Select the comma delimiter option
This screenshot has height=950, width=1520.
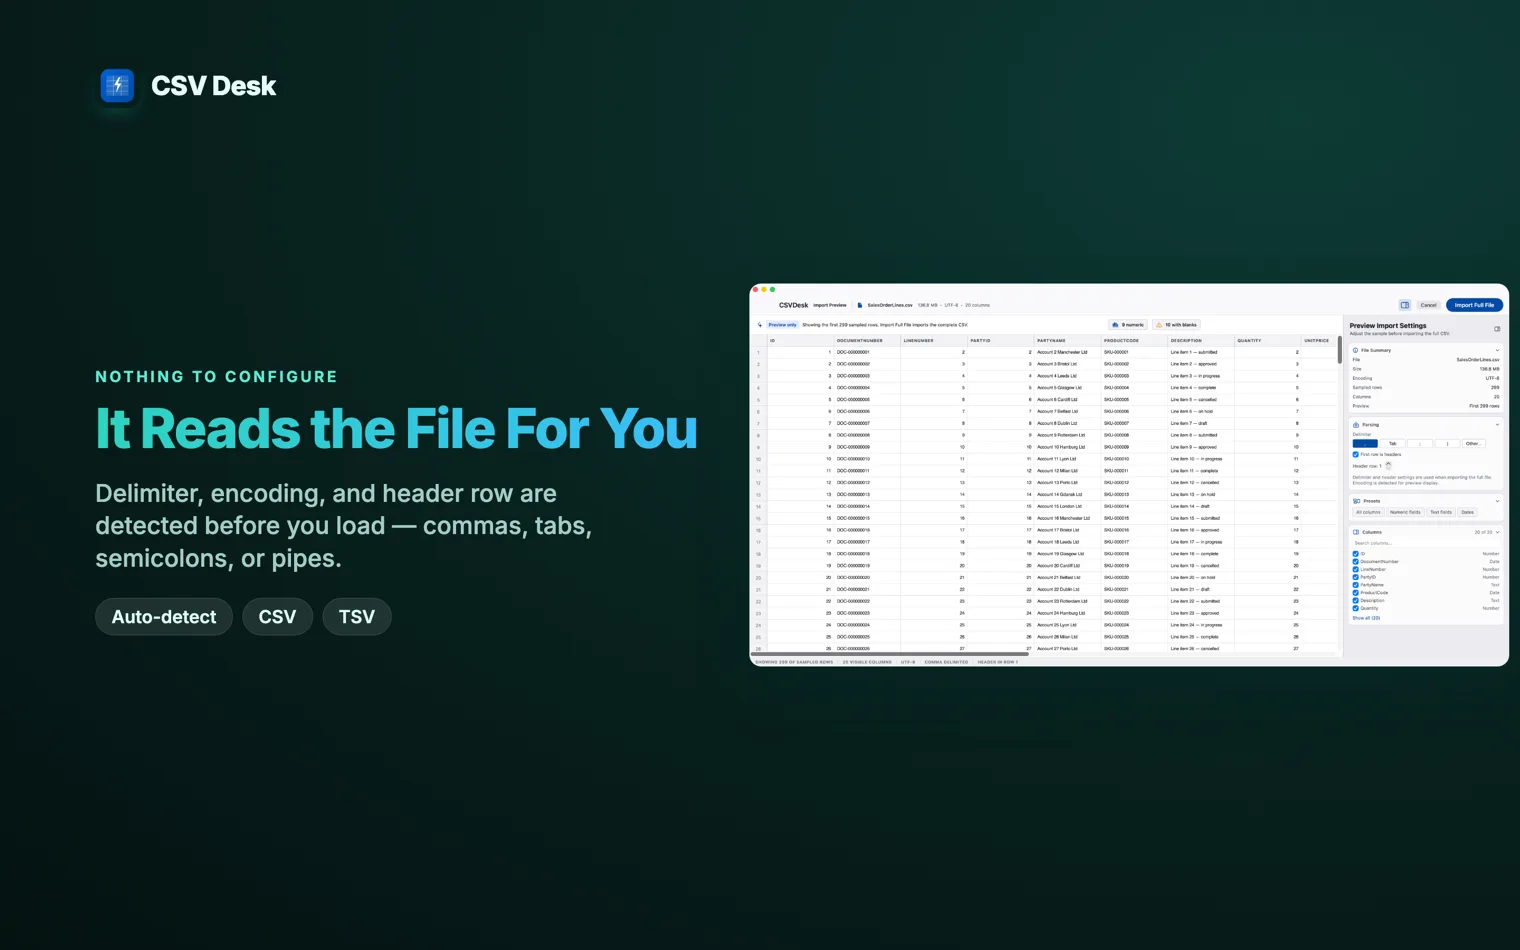[x=1365, y=444]
